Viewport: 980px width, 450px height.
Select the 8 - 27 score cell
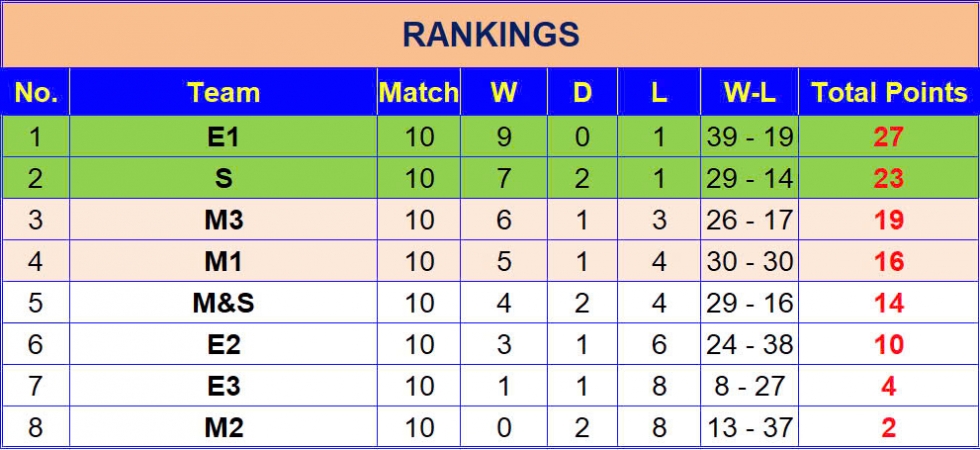pos(749,386)
